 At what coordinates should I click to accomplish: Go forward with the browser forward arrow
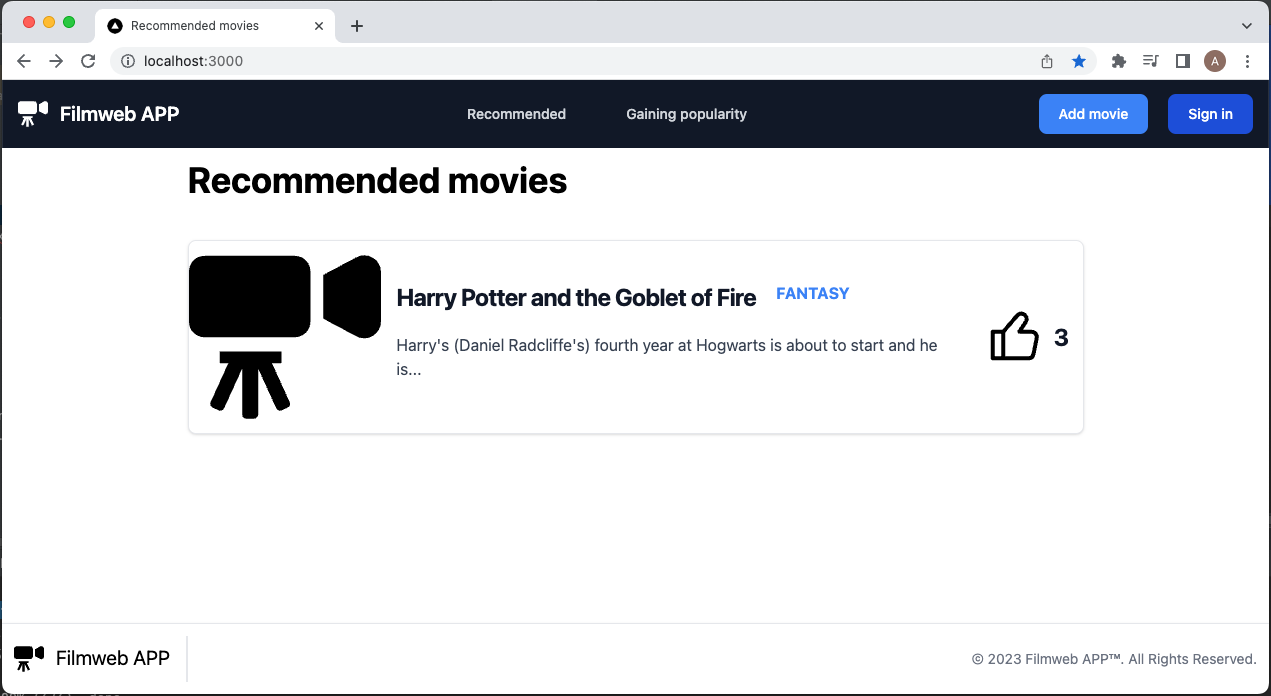tap(56, 61)
